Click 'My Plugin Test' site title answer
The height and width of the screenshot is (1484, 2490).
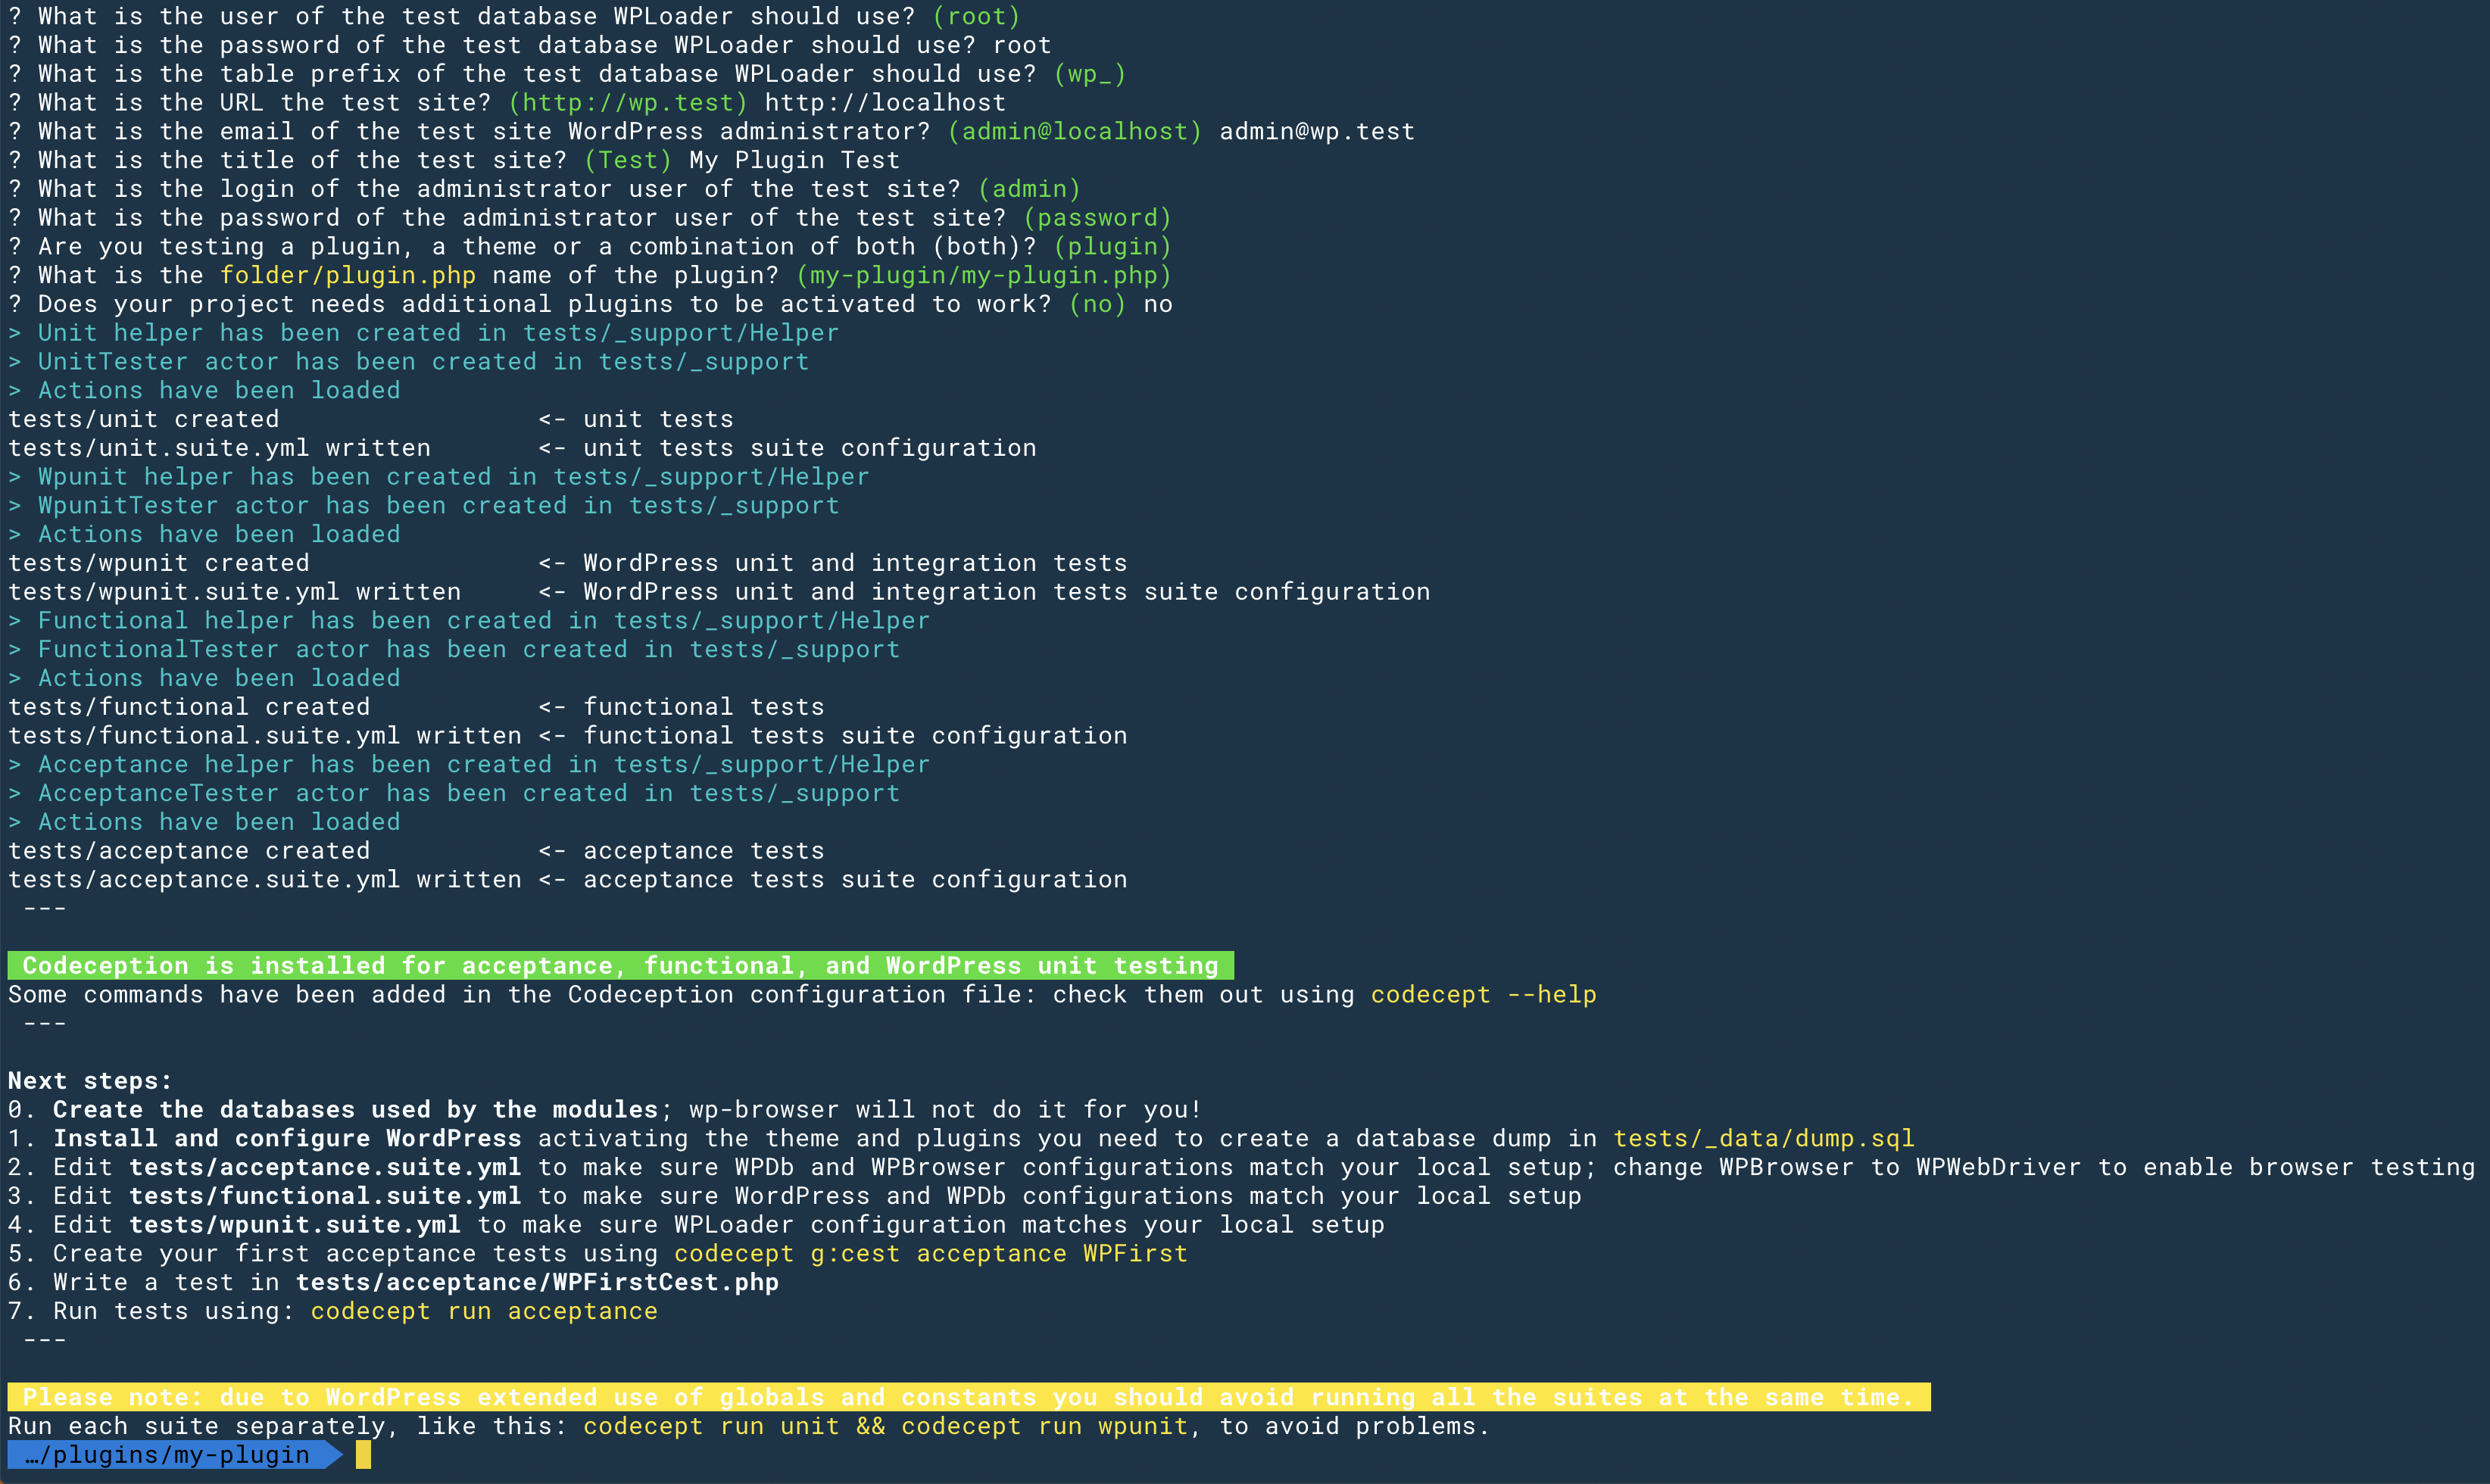coord(794,160)
